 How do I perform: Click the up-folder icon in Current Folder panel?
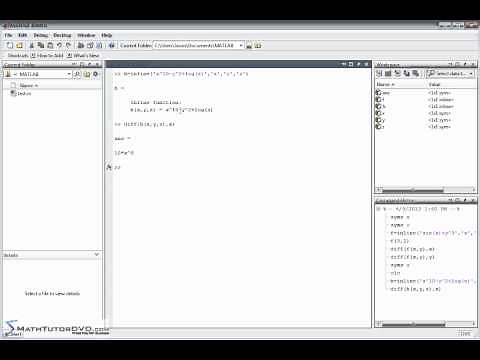click(x=87, y=74)
